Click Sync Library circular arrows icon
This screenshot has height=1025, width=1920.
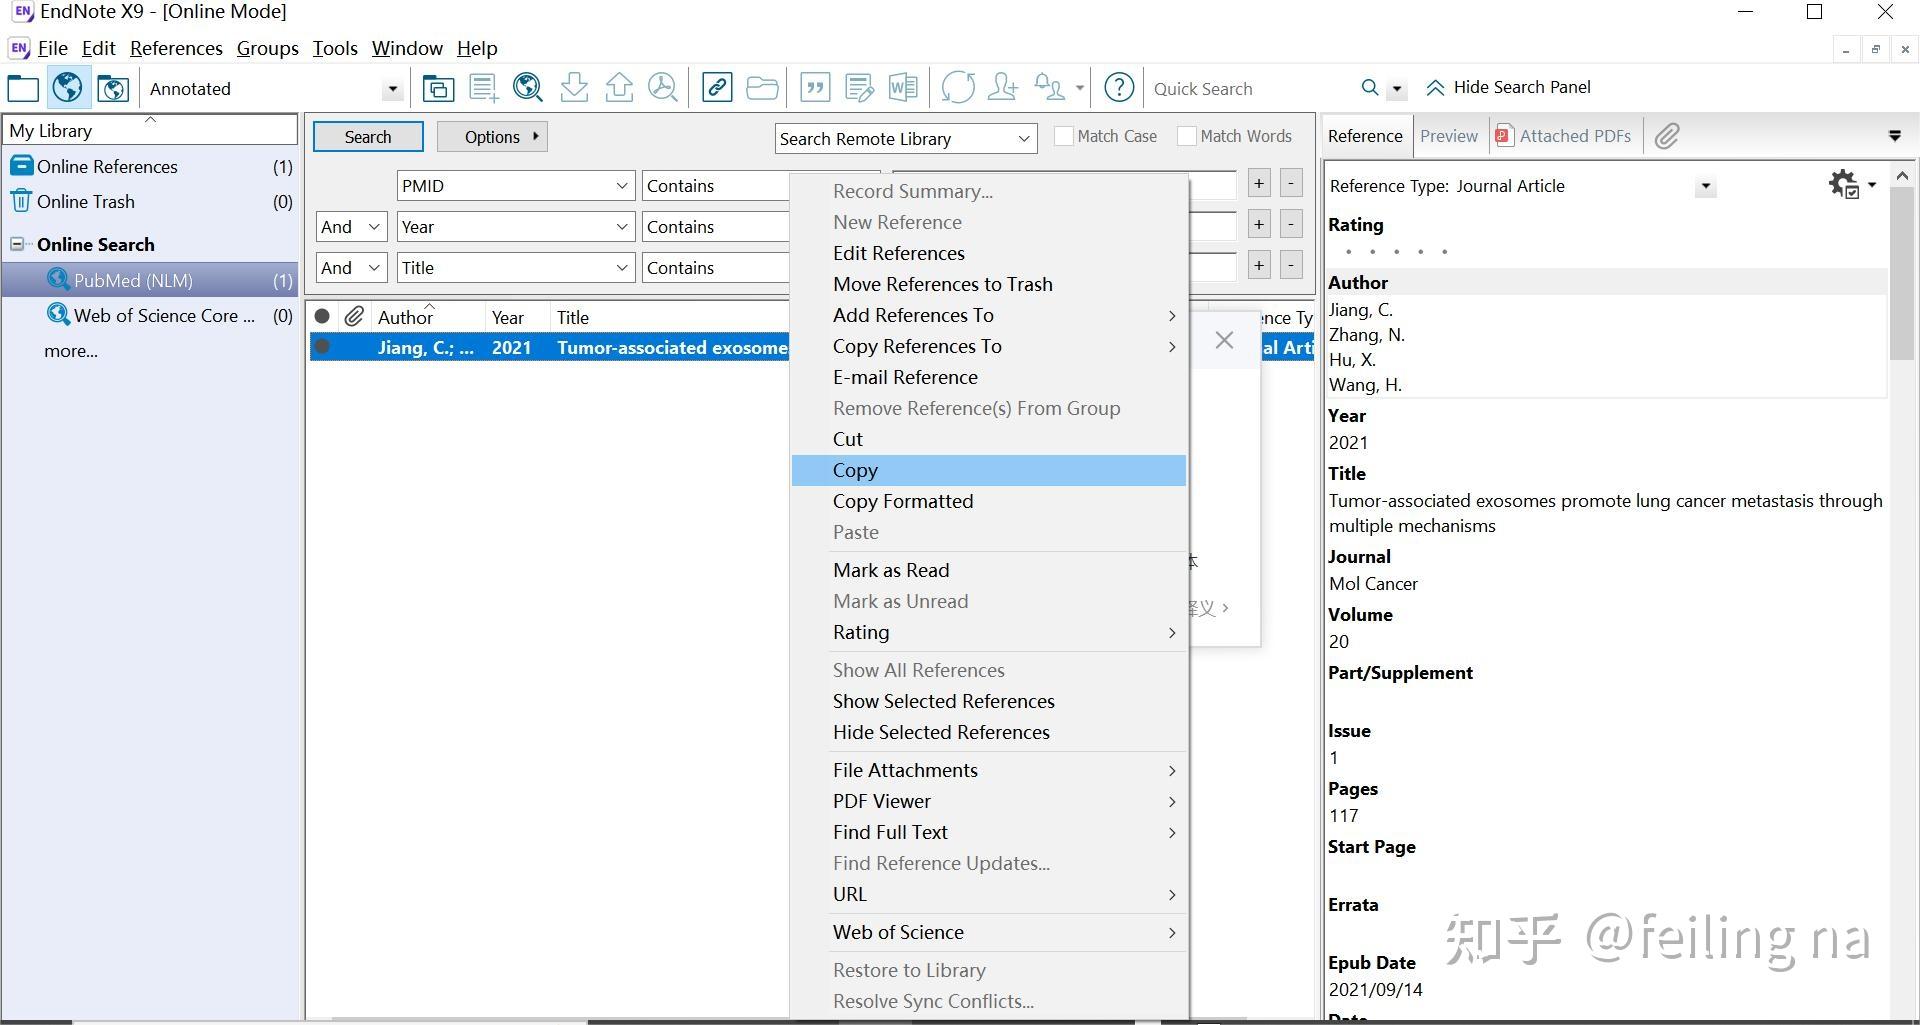tap(957, 88)
